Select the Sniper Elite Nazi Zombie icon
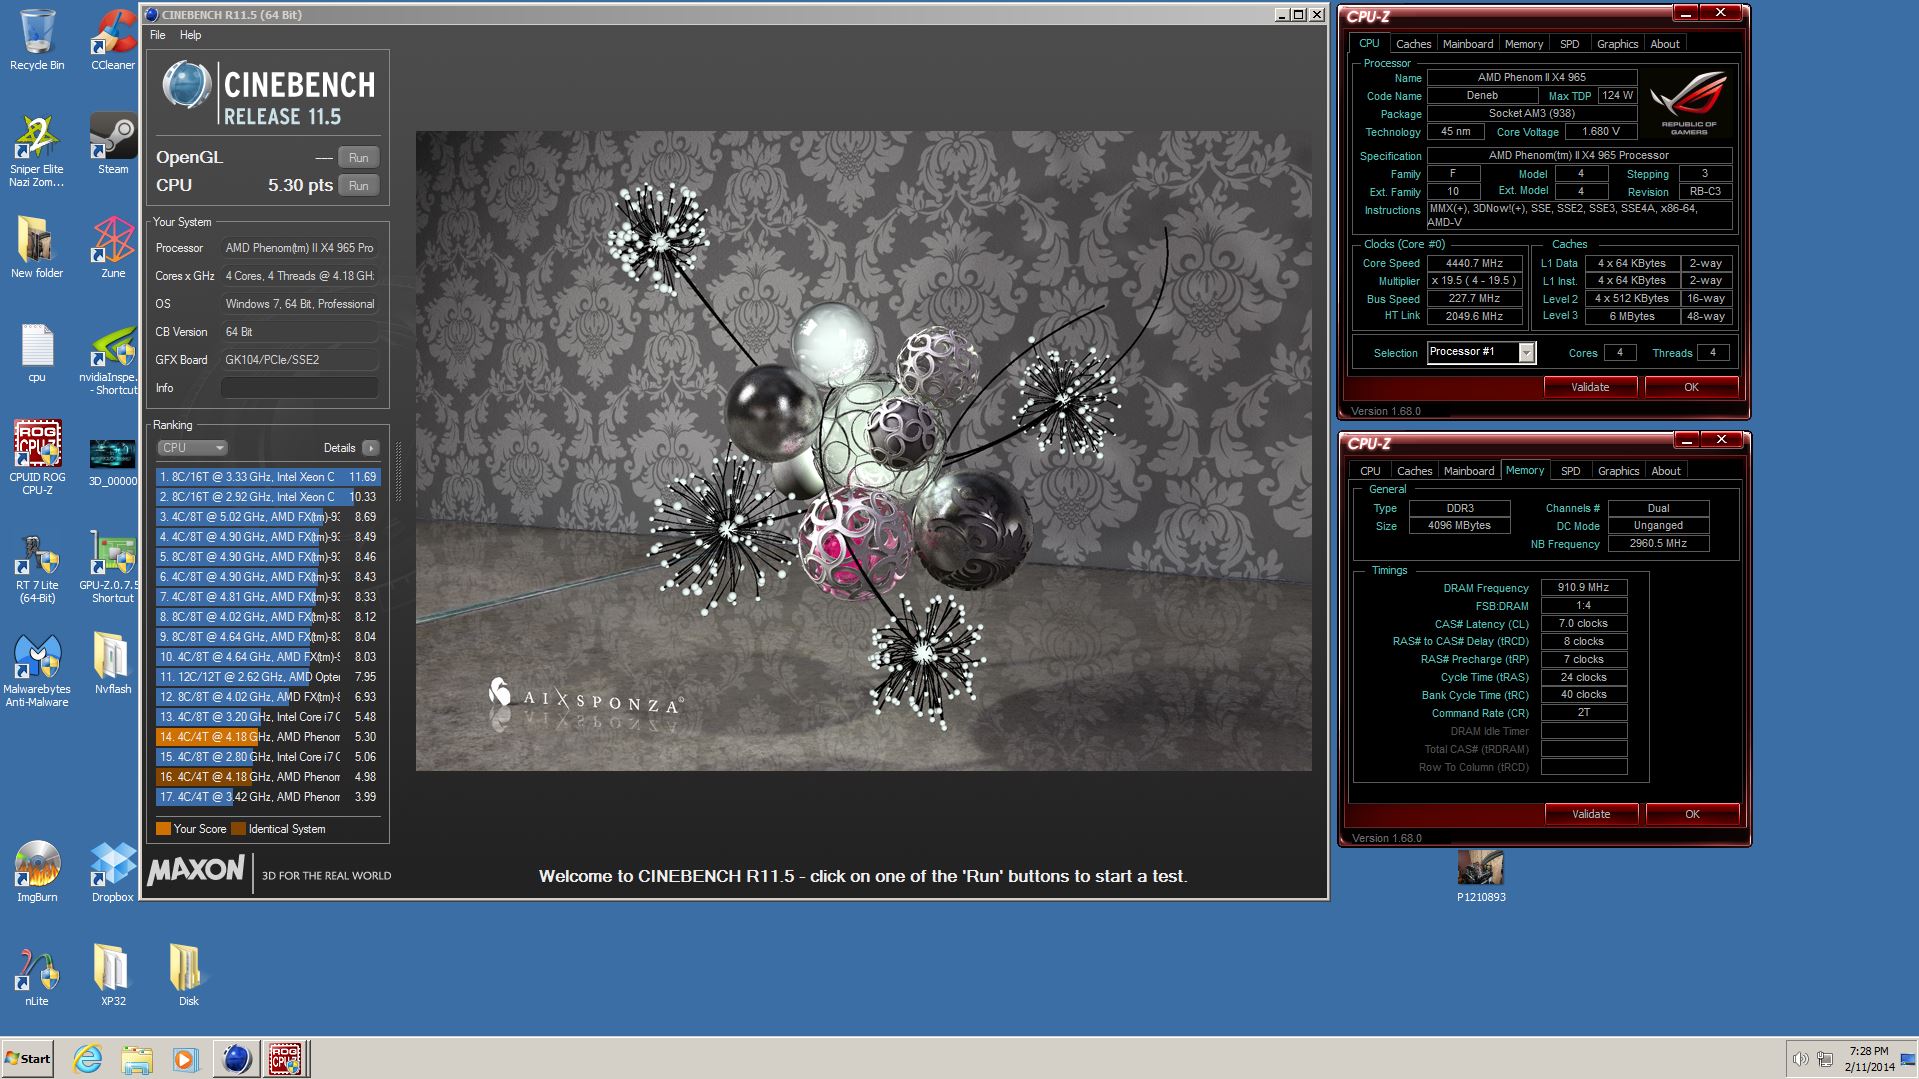Image resolution: width=1919 pixels, height=1079 pixels. 37,150
